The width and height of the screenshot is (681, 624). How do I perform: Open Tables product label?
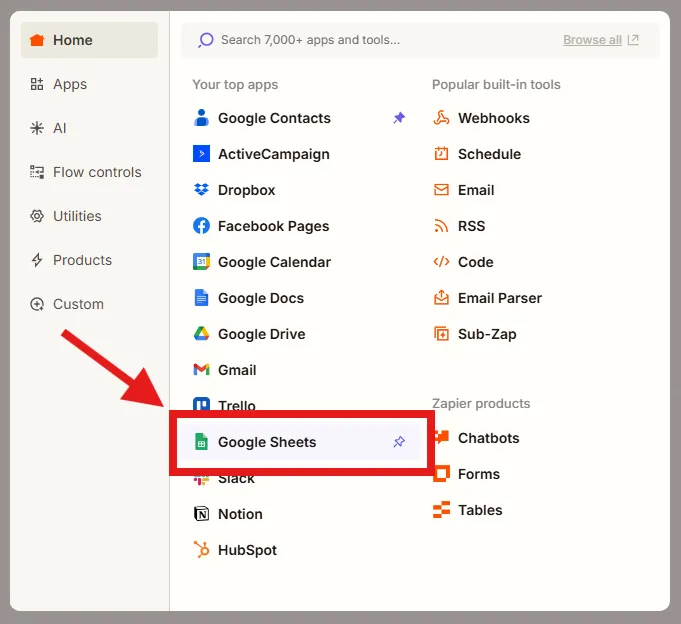tap(480, 510)
